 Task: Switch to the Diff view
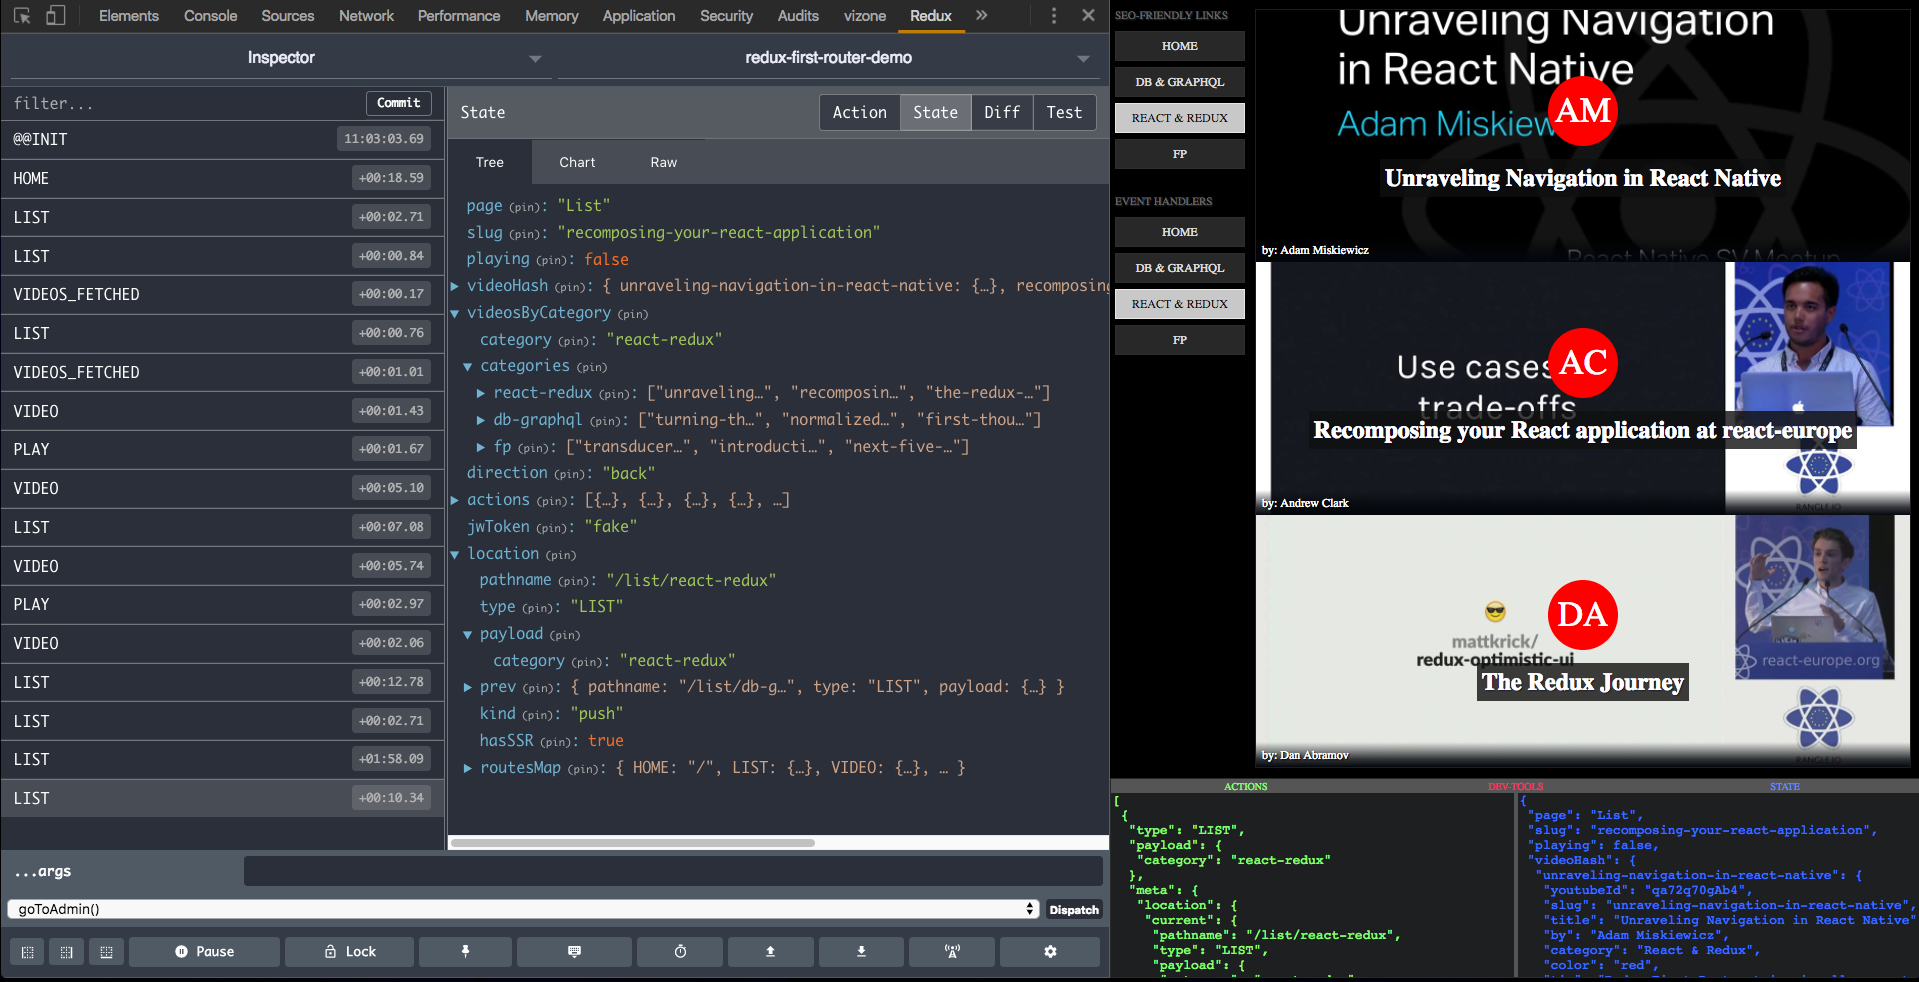coord(1002,113)
